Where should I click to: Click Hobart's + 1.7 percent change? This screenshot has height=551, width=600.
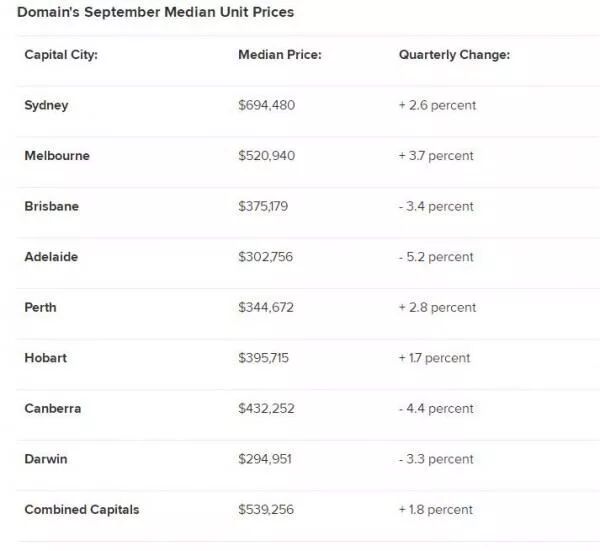(x=434, y=358)
